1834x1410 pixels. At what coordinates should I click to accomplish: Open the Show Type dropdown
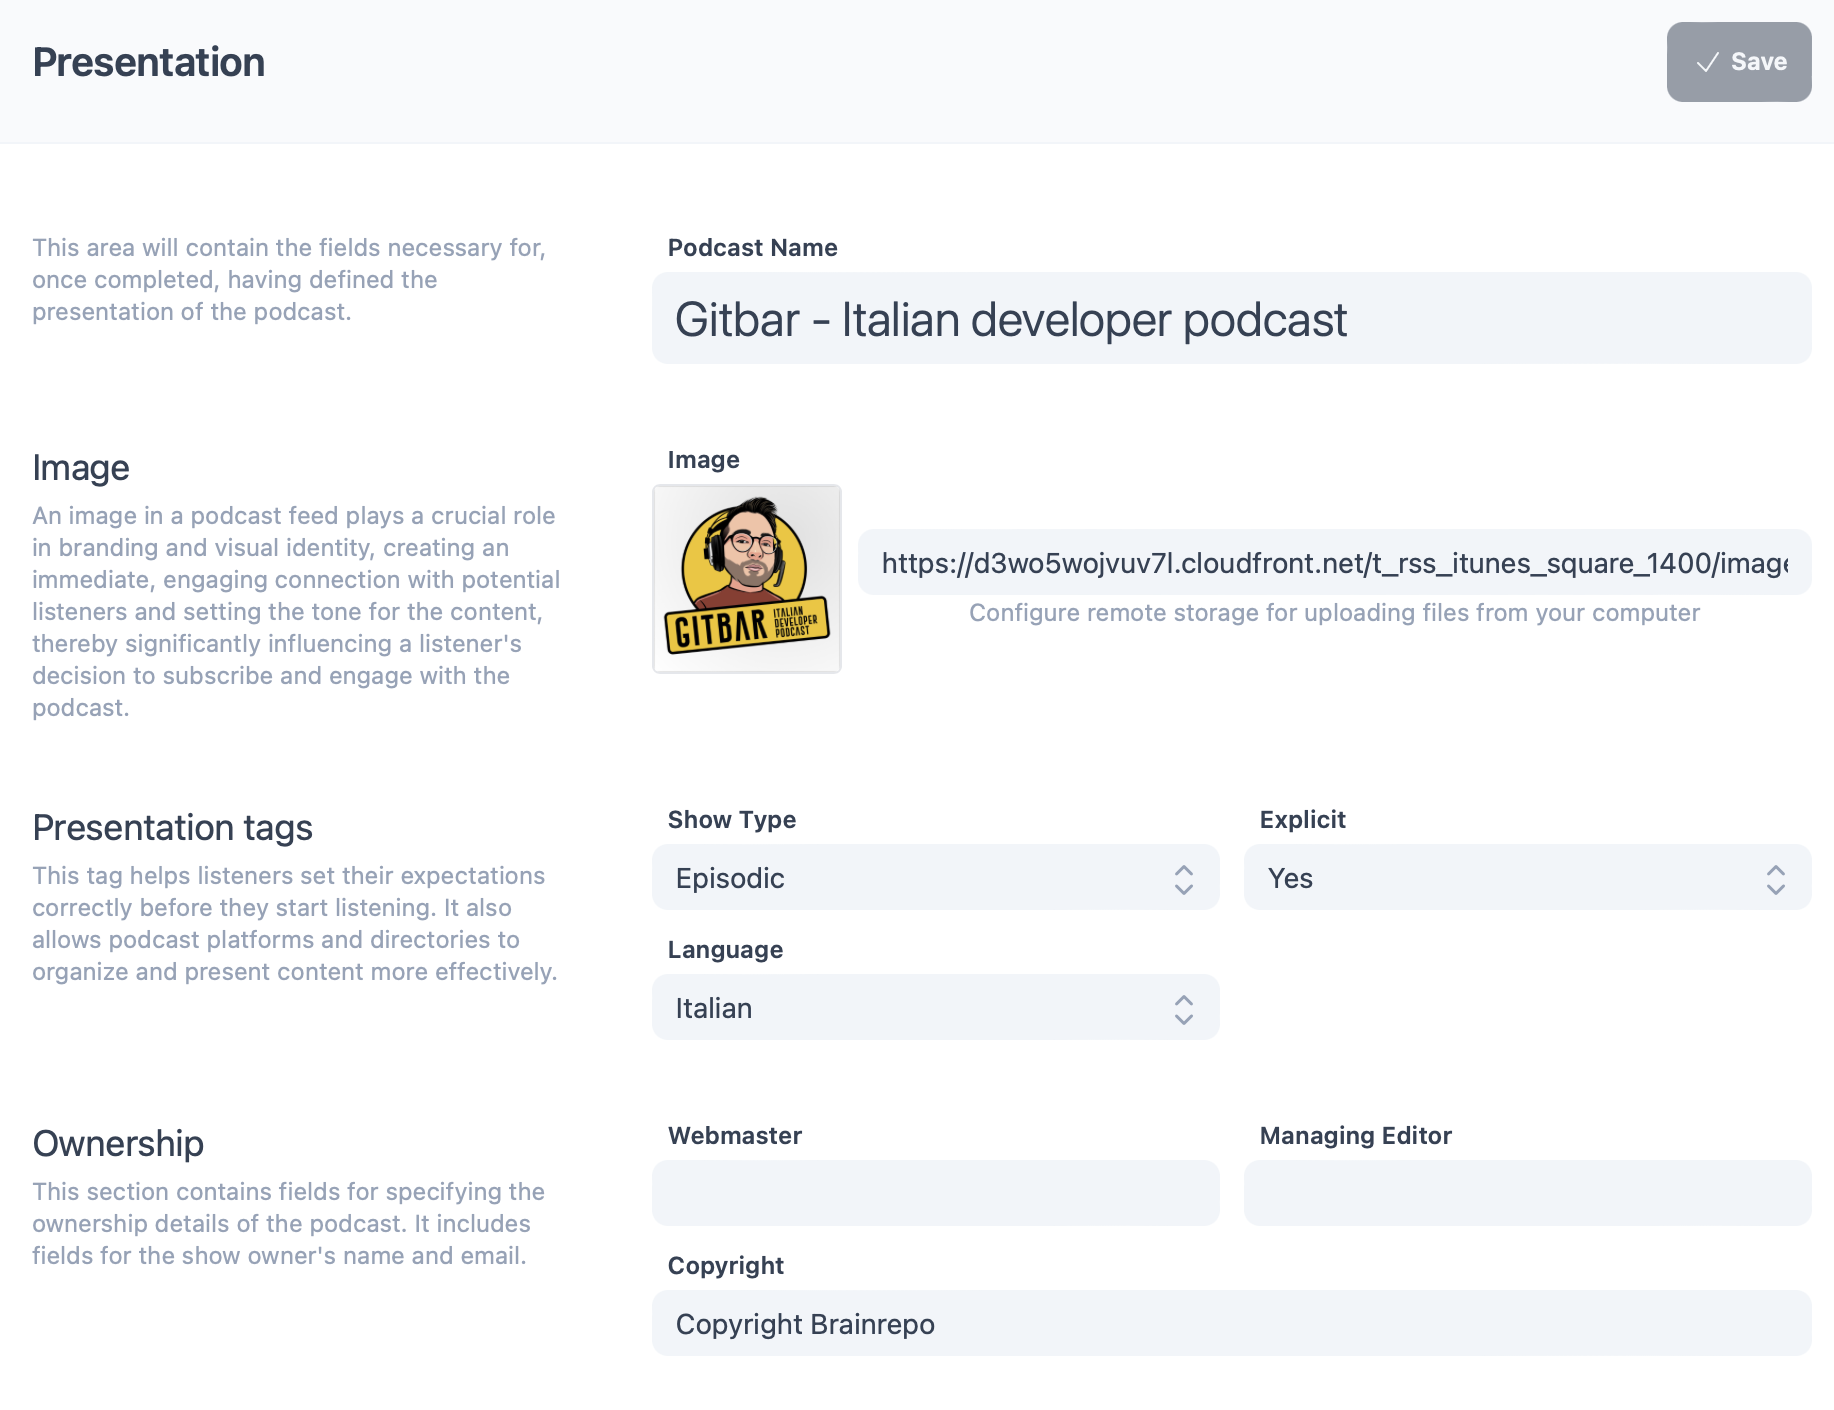935,877
